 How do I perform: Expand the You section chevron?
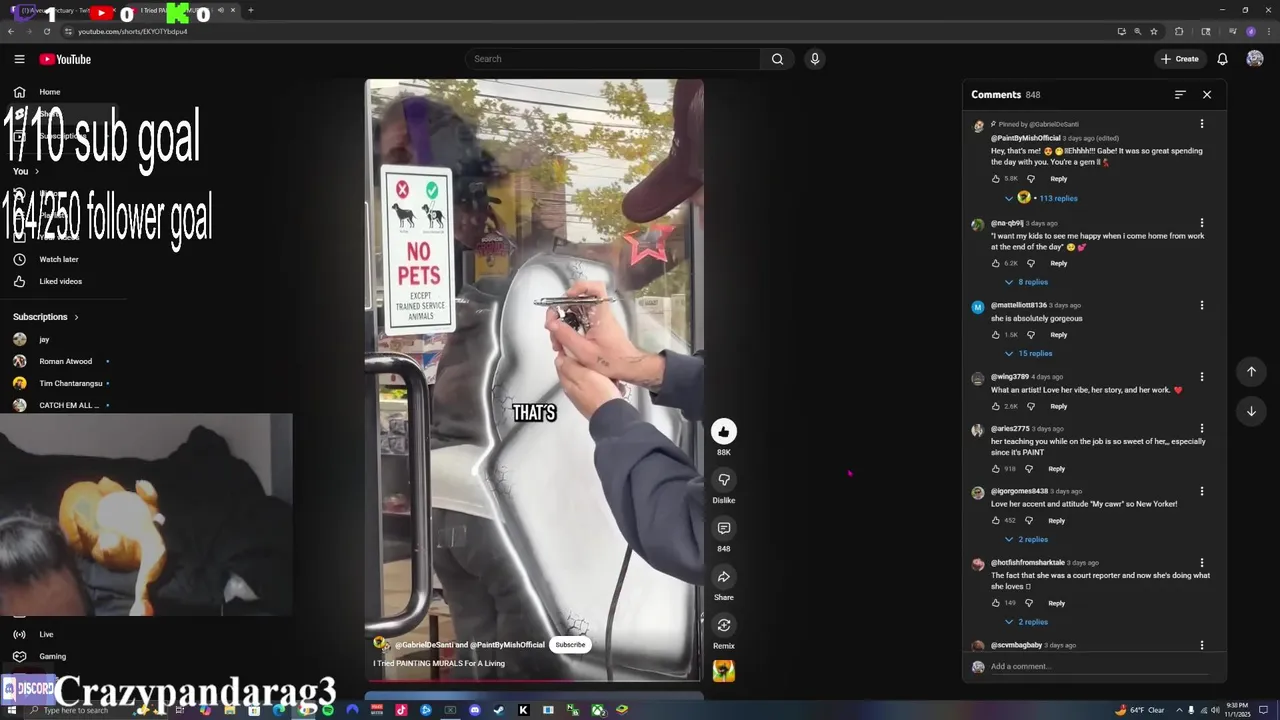tap(37, 171)
